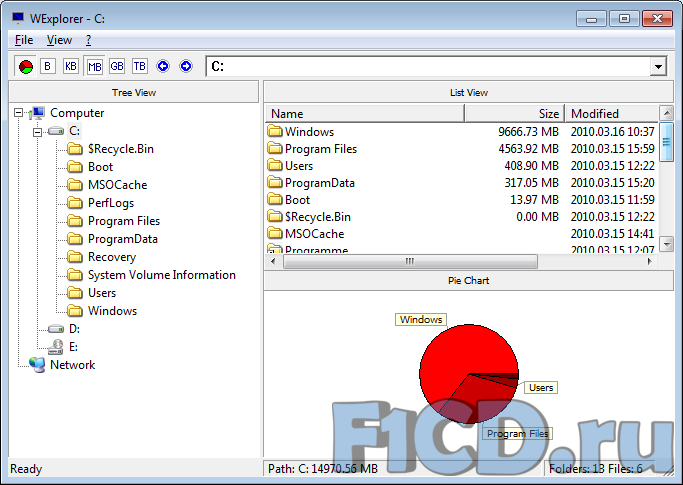Select System Volume Information tree label
683x485 pixels.
click(x=162, y=275)
